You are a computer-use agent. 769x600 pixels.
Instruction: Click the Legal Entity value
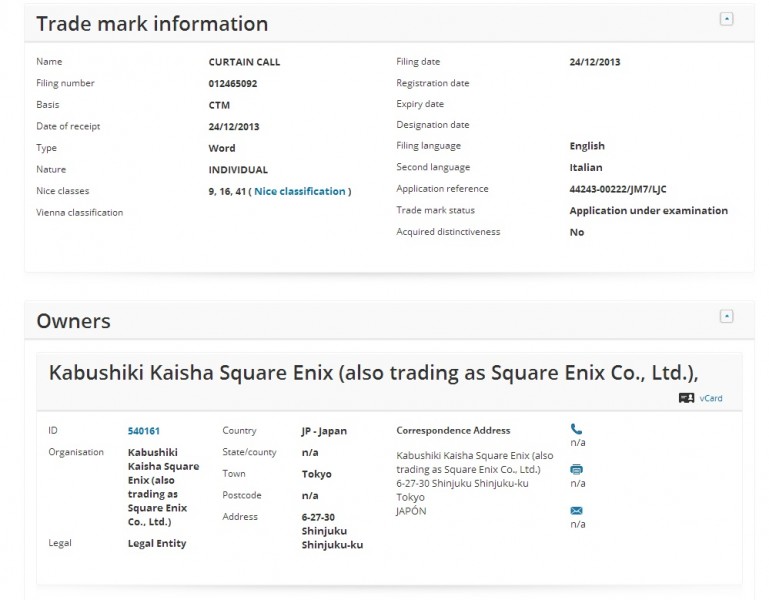tap(157, 543)
